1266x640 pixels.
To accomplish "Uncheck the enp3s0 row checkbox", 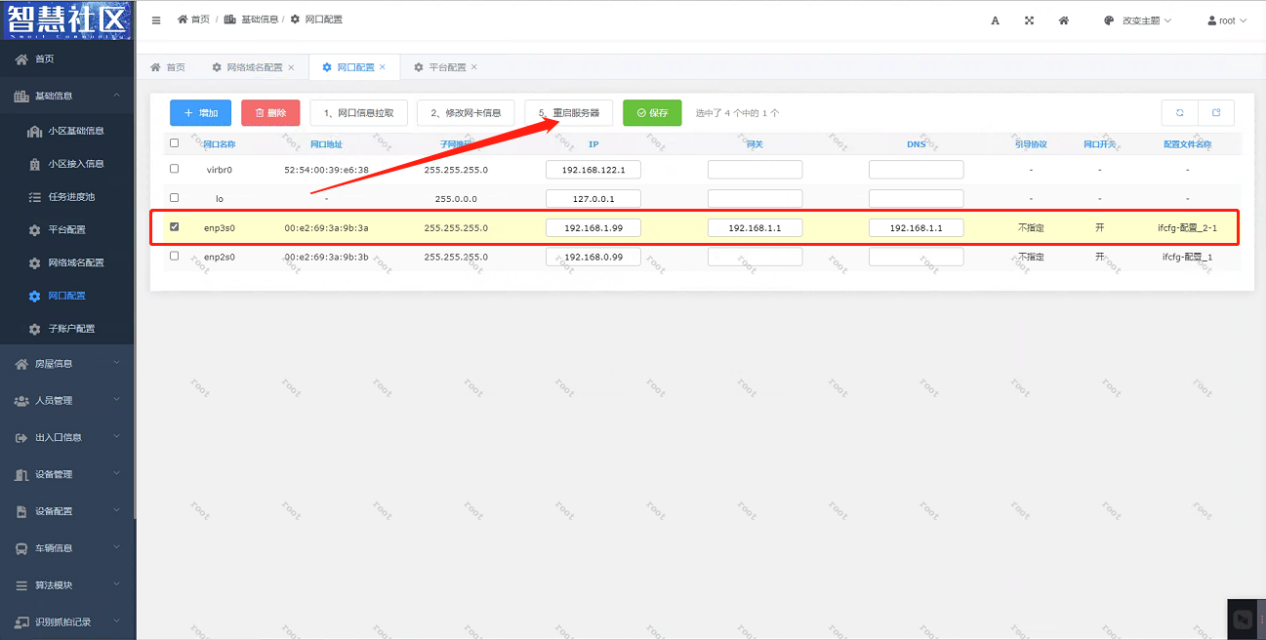I will tap(174, 227).
